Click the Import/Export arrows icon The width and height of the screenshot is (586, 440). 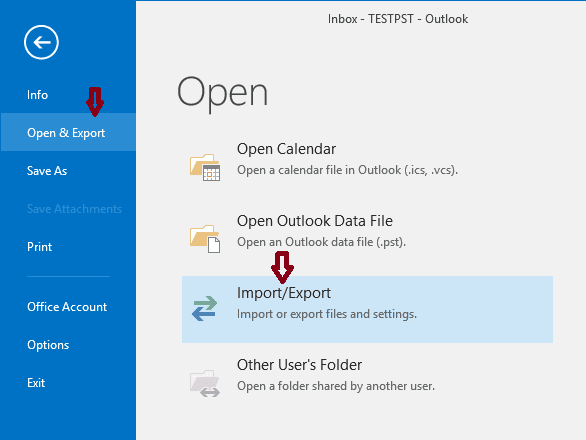[204, 309]
